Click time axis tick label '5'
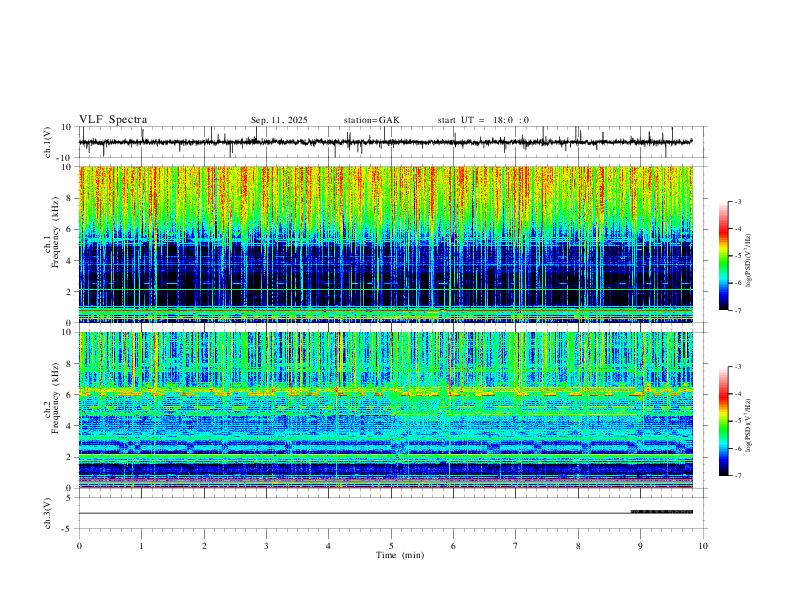This screenshot has height=612, width=792. [391, 546]
